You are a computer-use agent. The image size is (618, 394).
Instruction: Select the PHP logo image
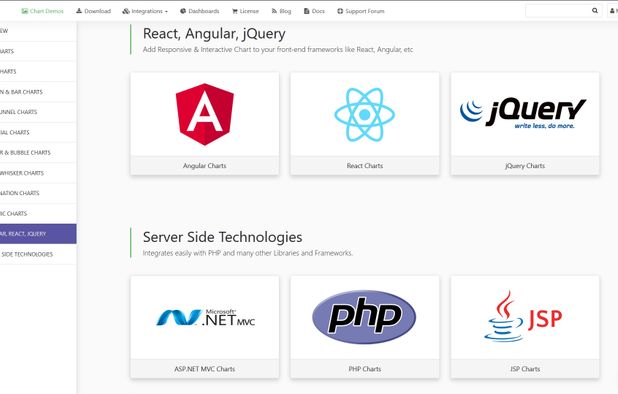tap(364, 317)
